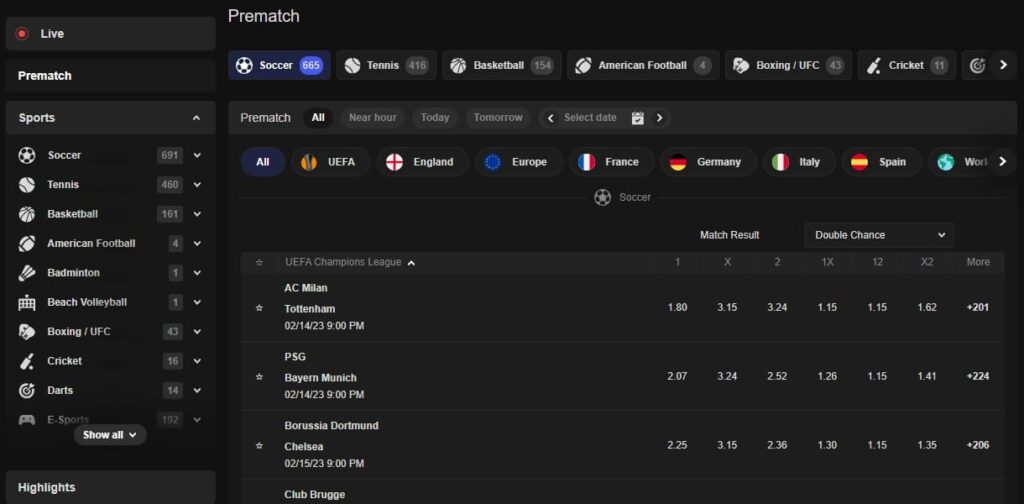Bet on AC Milan win odds 1.80
The height and width of the screenshot is (504, 1024).
(677, 308)
